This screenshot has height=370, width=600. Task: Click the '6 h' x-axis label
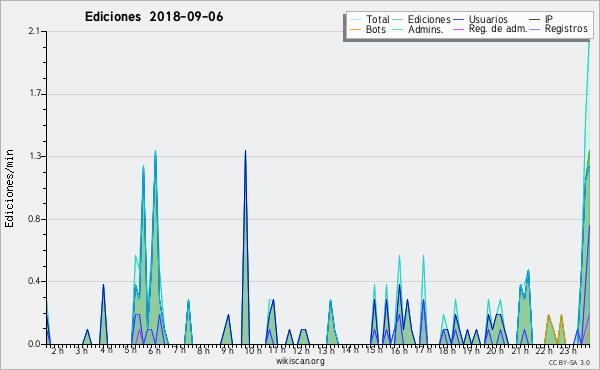point(154,351)
